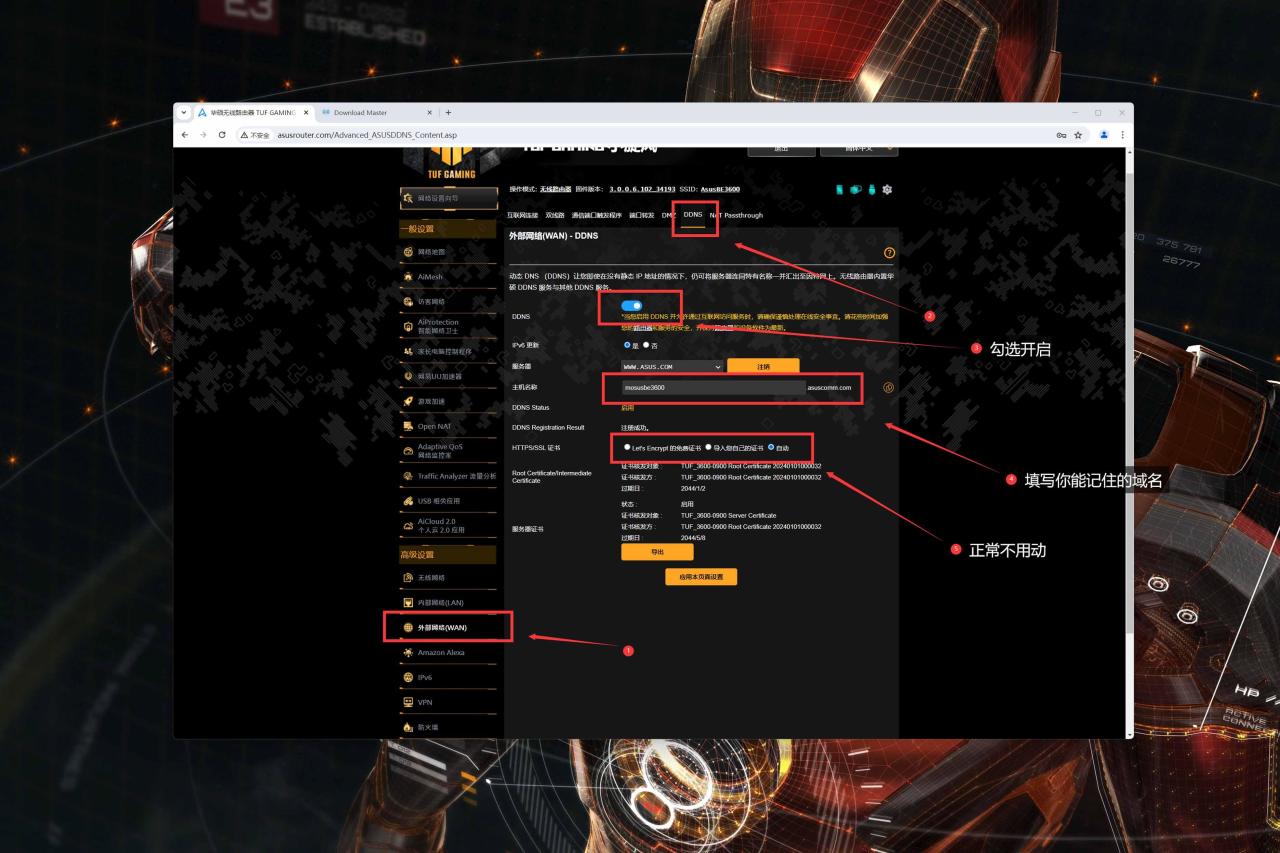The image size is (1280, 853).
Task: Open the AiCloud 2.0 cloud icon
Action: [x=408, y=525]
